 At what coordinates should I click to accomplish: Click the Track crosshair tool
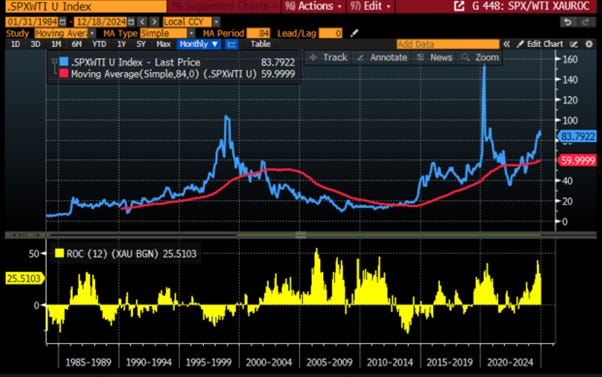click(329, 58)
